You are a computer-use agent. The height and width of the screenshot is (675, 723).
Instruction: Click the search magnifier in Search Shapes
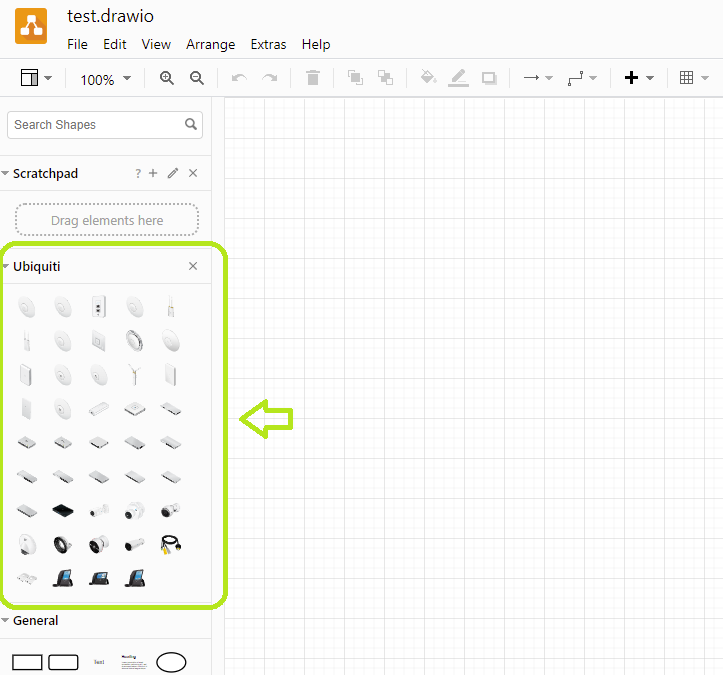pyautogui.click(x=191, y=124)
